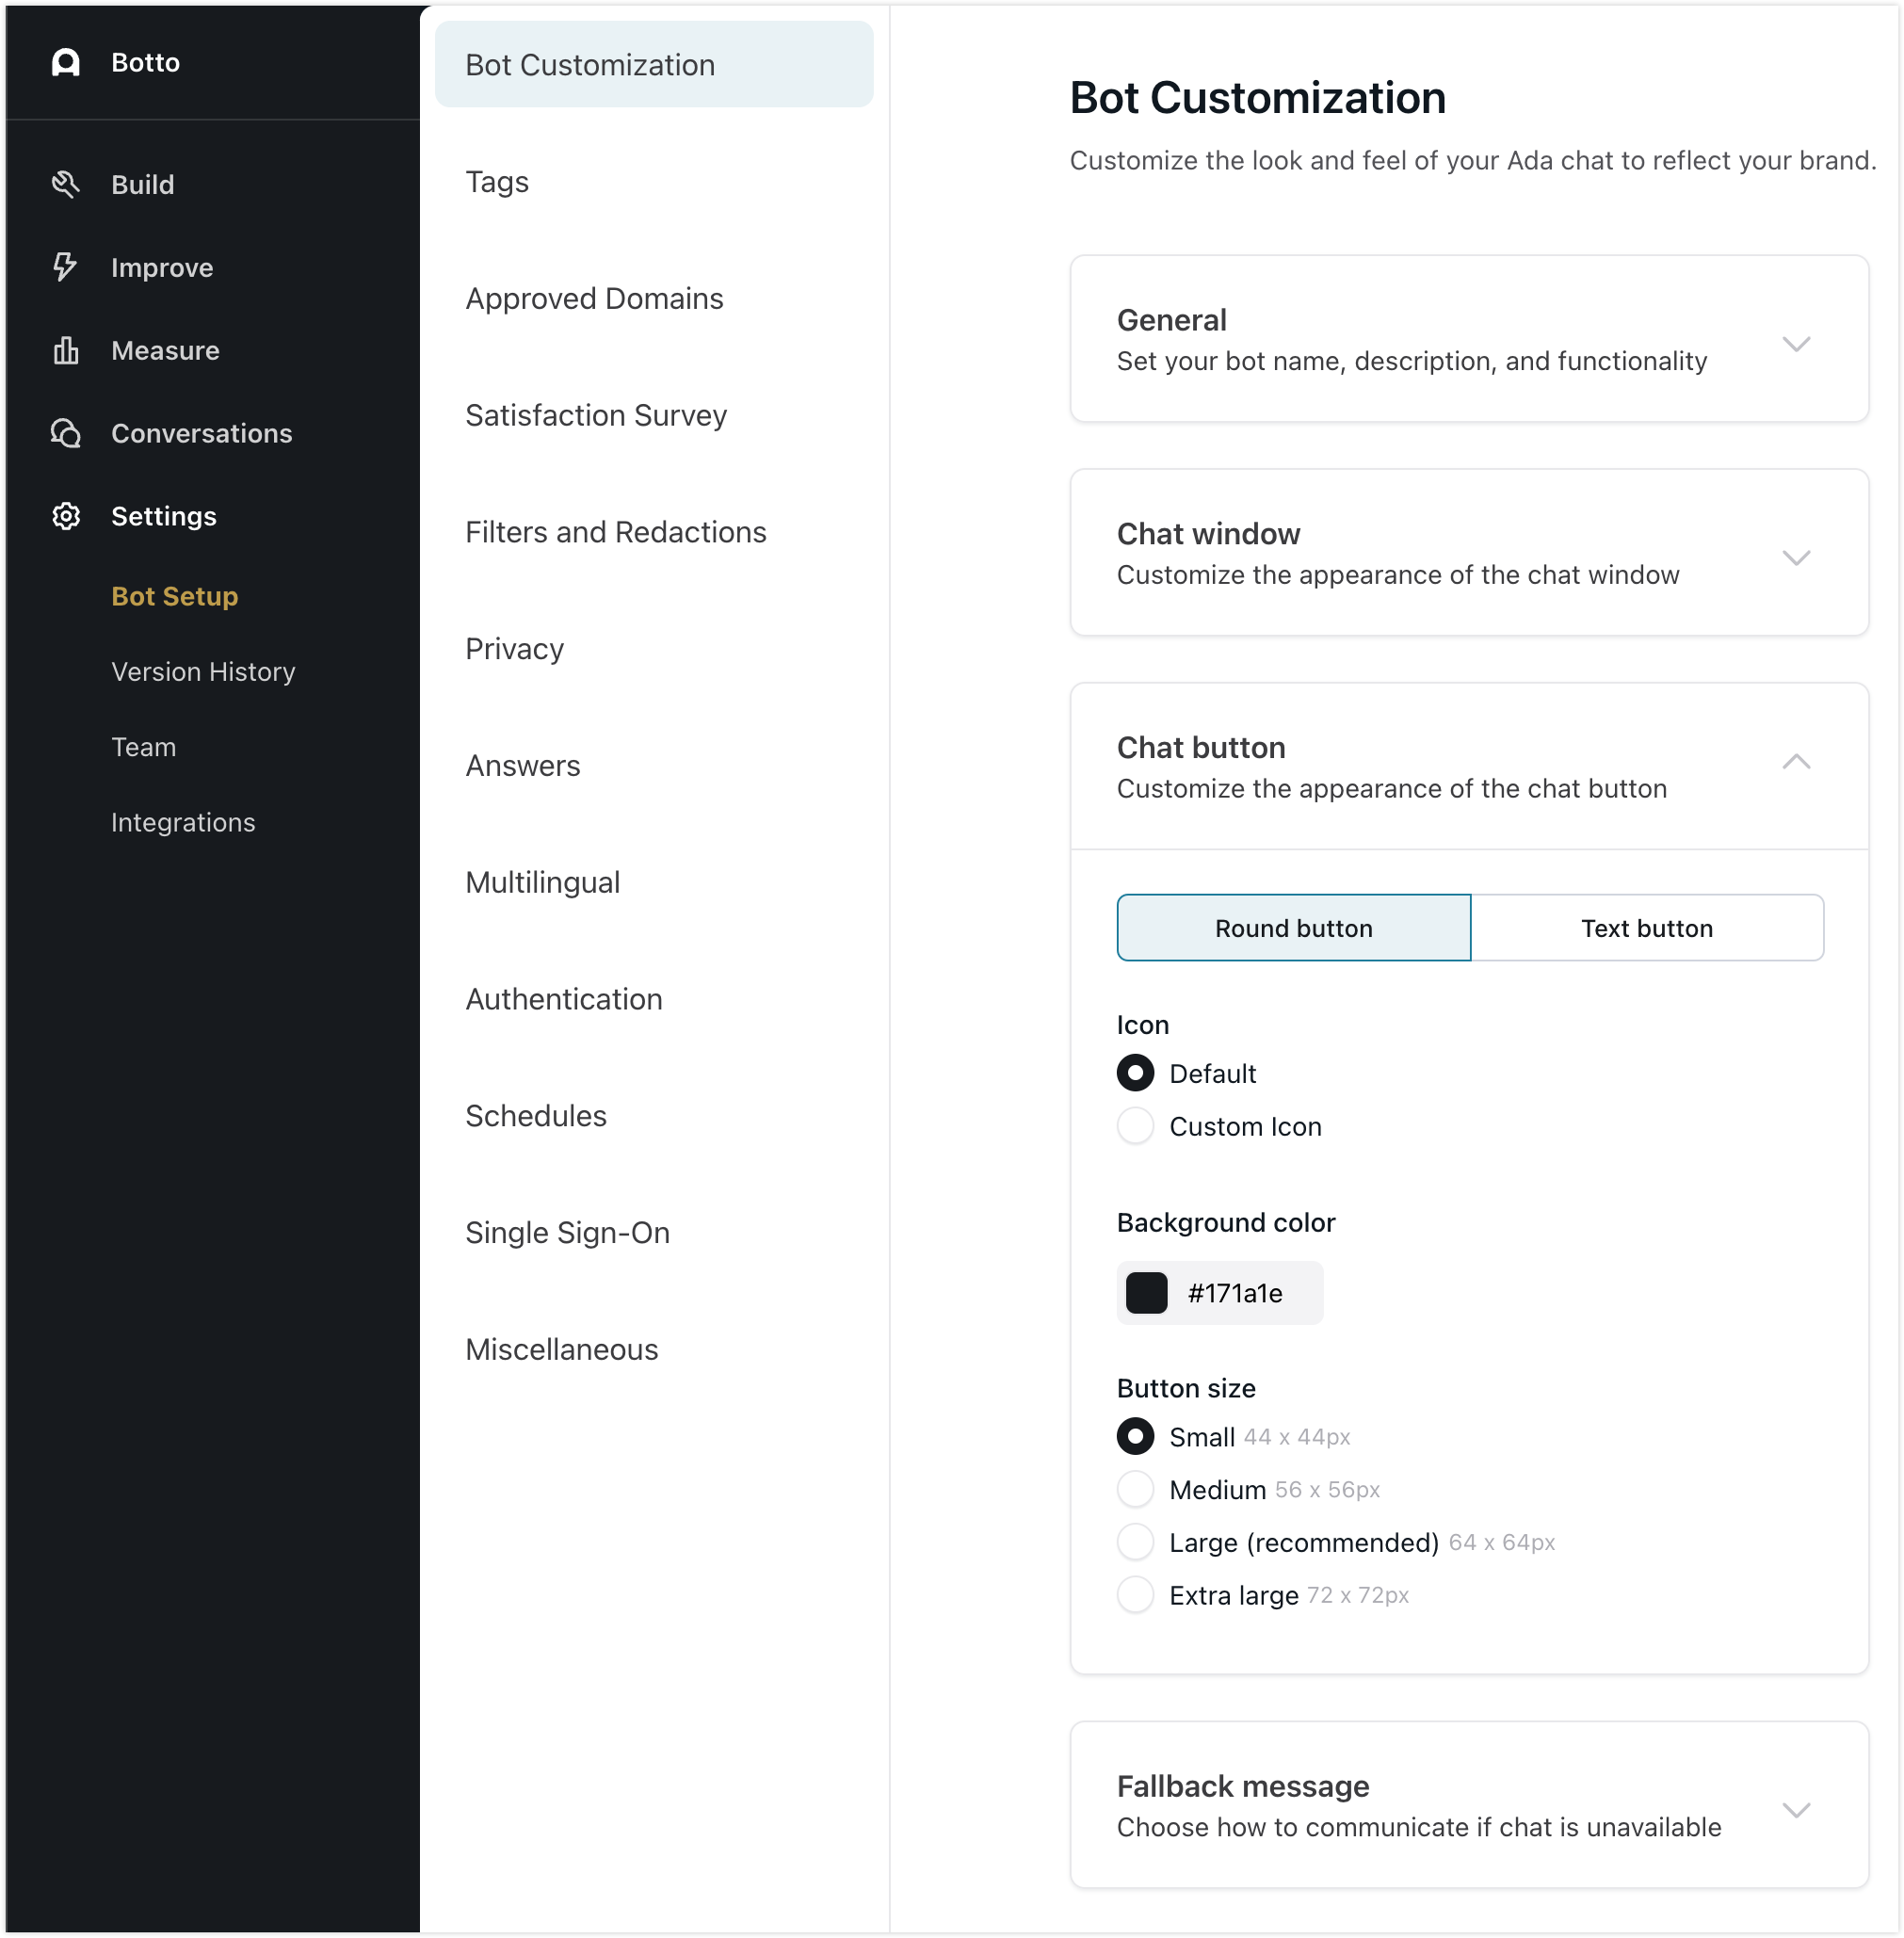Click the Improve lightning bolt icon

pyautogui.click(x=66, y=267)
